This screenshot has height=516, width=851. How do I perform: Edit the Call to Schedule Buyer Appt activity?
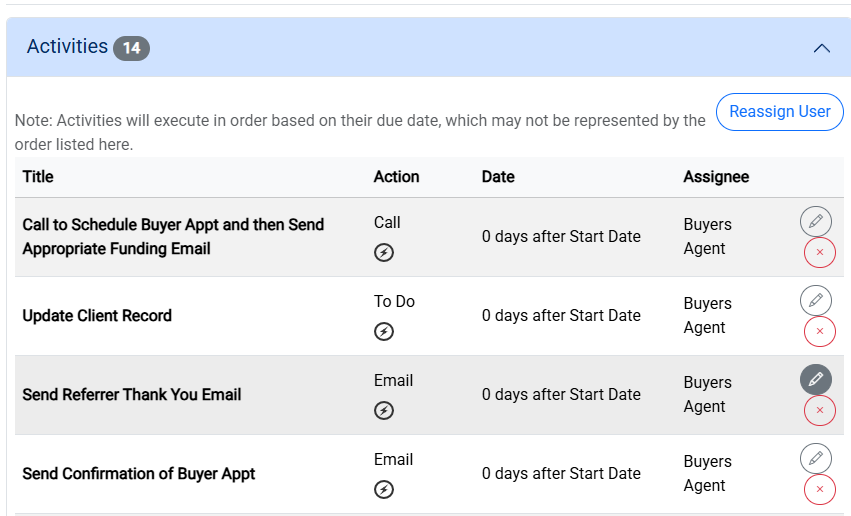[816, 221]
